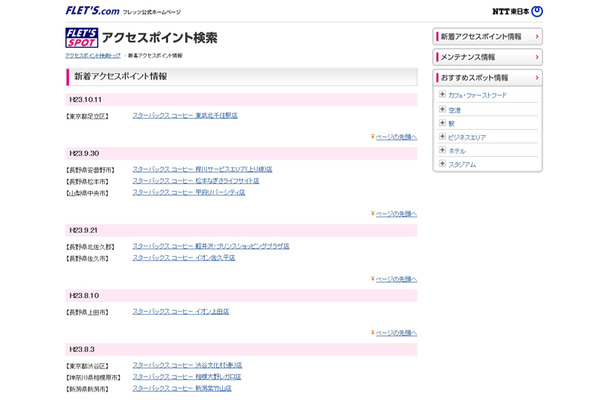Screen dimensions: 610x400
Task: Click the 【山梨県中央市】 location label
Action: (x=87, y=193)
